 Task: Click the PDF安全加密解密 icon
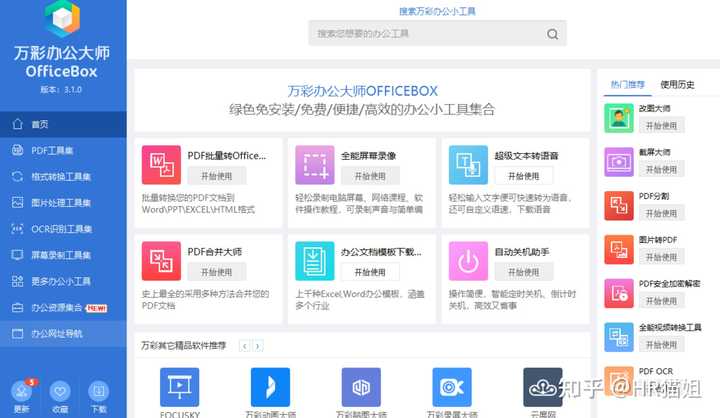pos(619,294)
